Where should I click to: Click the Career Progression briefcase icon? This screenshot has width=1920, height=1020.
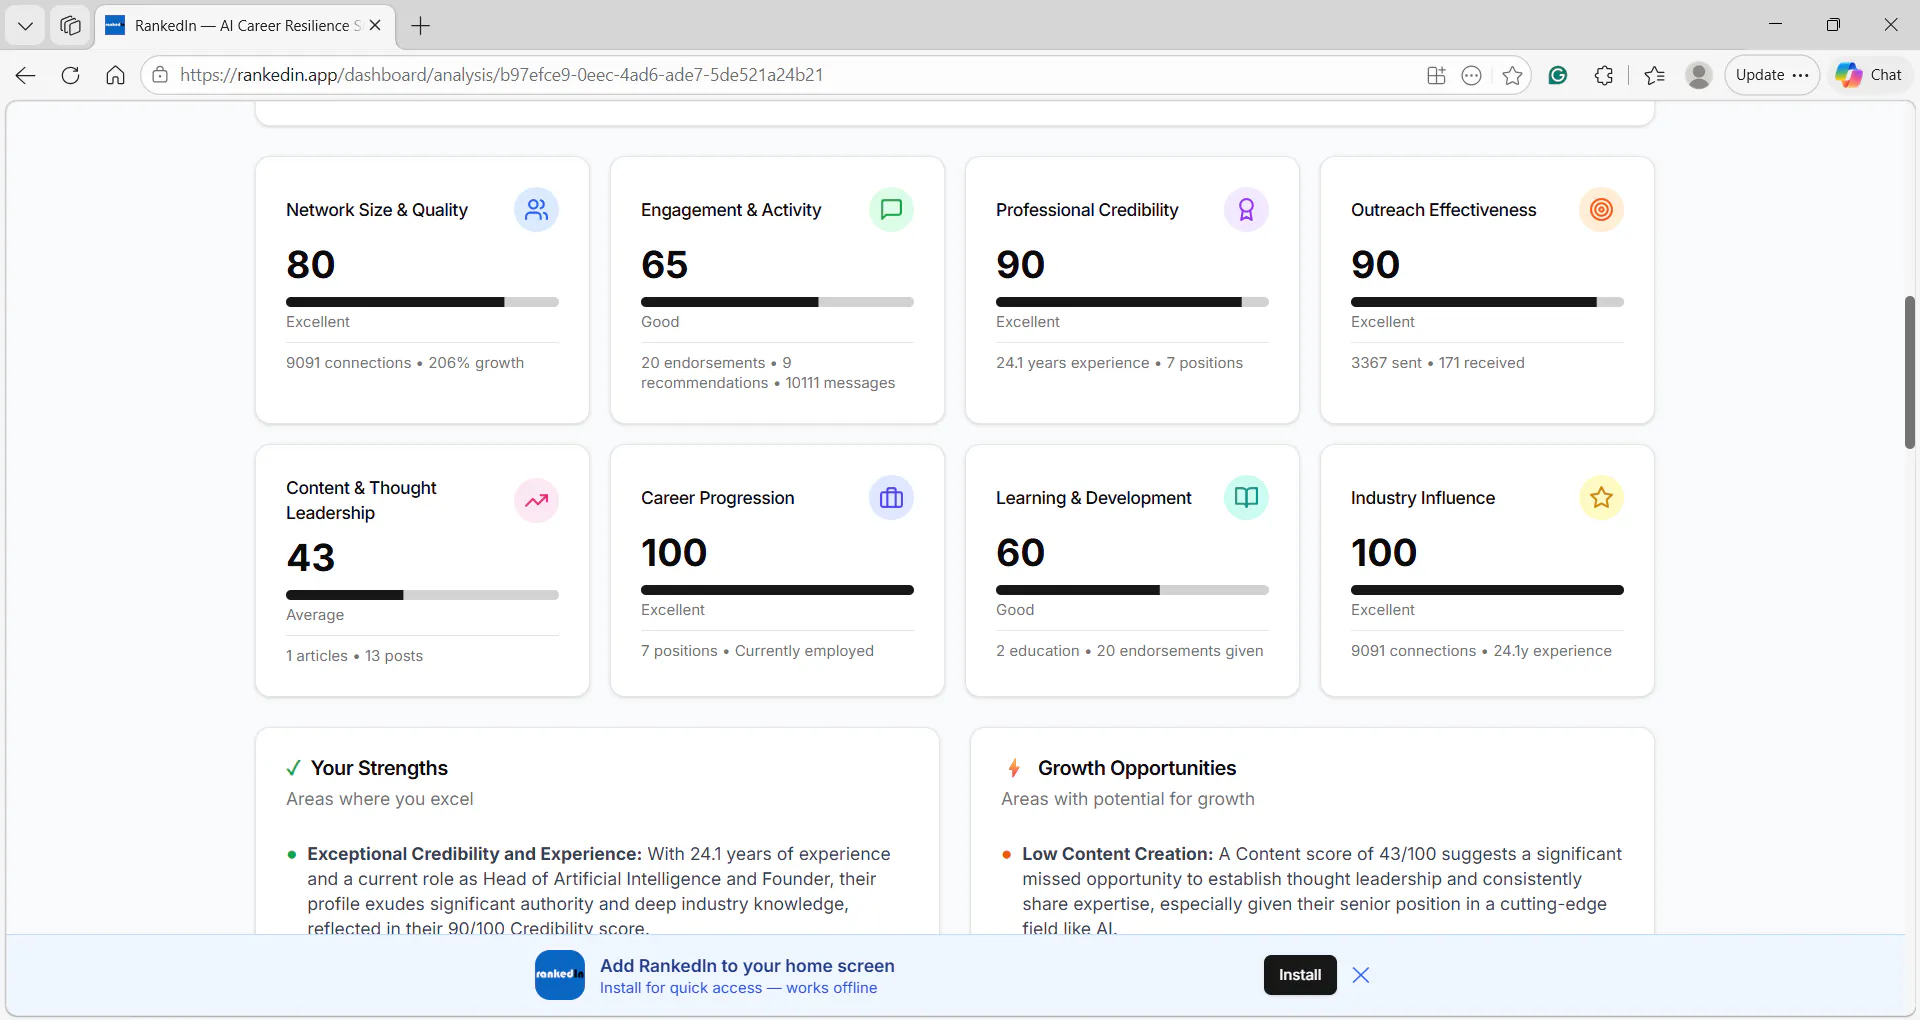point(891,498)
